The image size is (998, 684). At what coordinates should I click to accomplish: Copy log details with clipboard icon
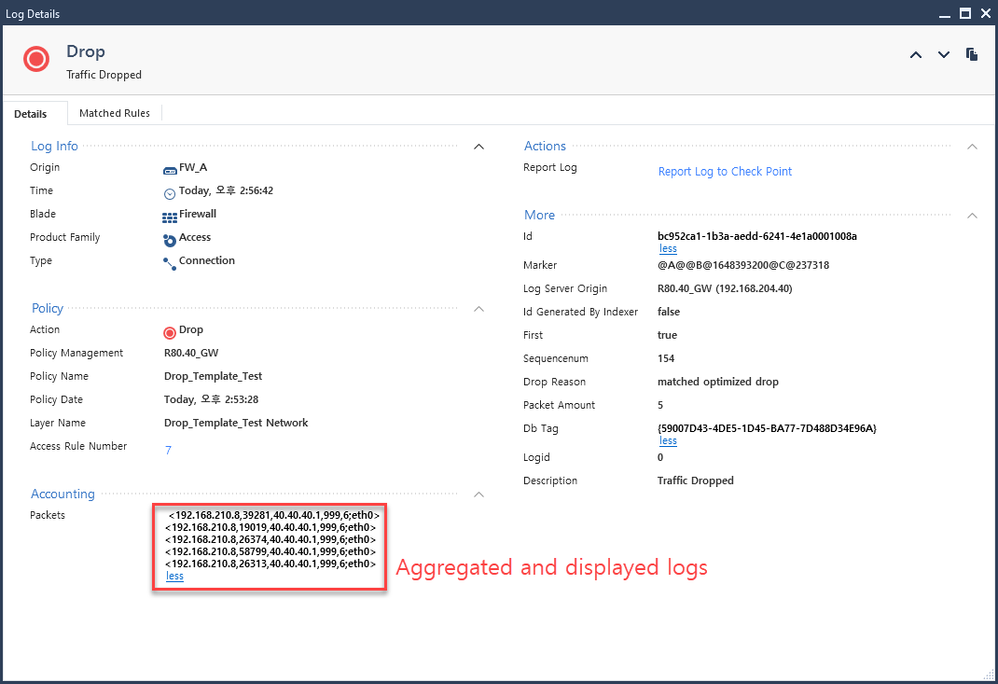click(971, 54)
